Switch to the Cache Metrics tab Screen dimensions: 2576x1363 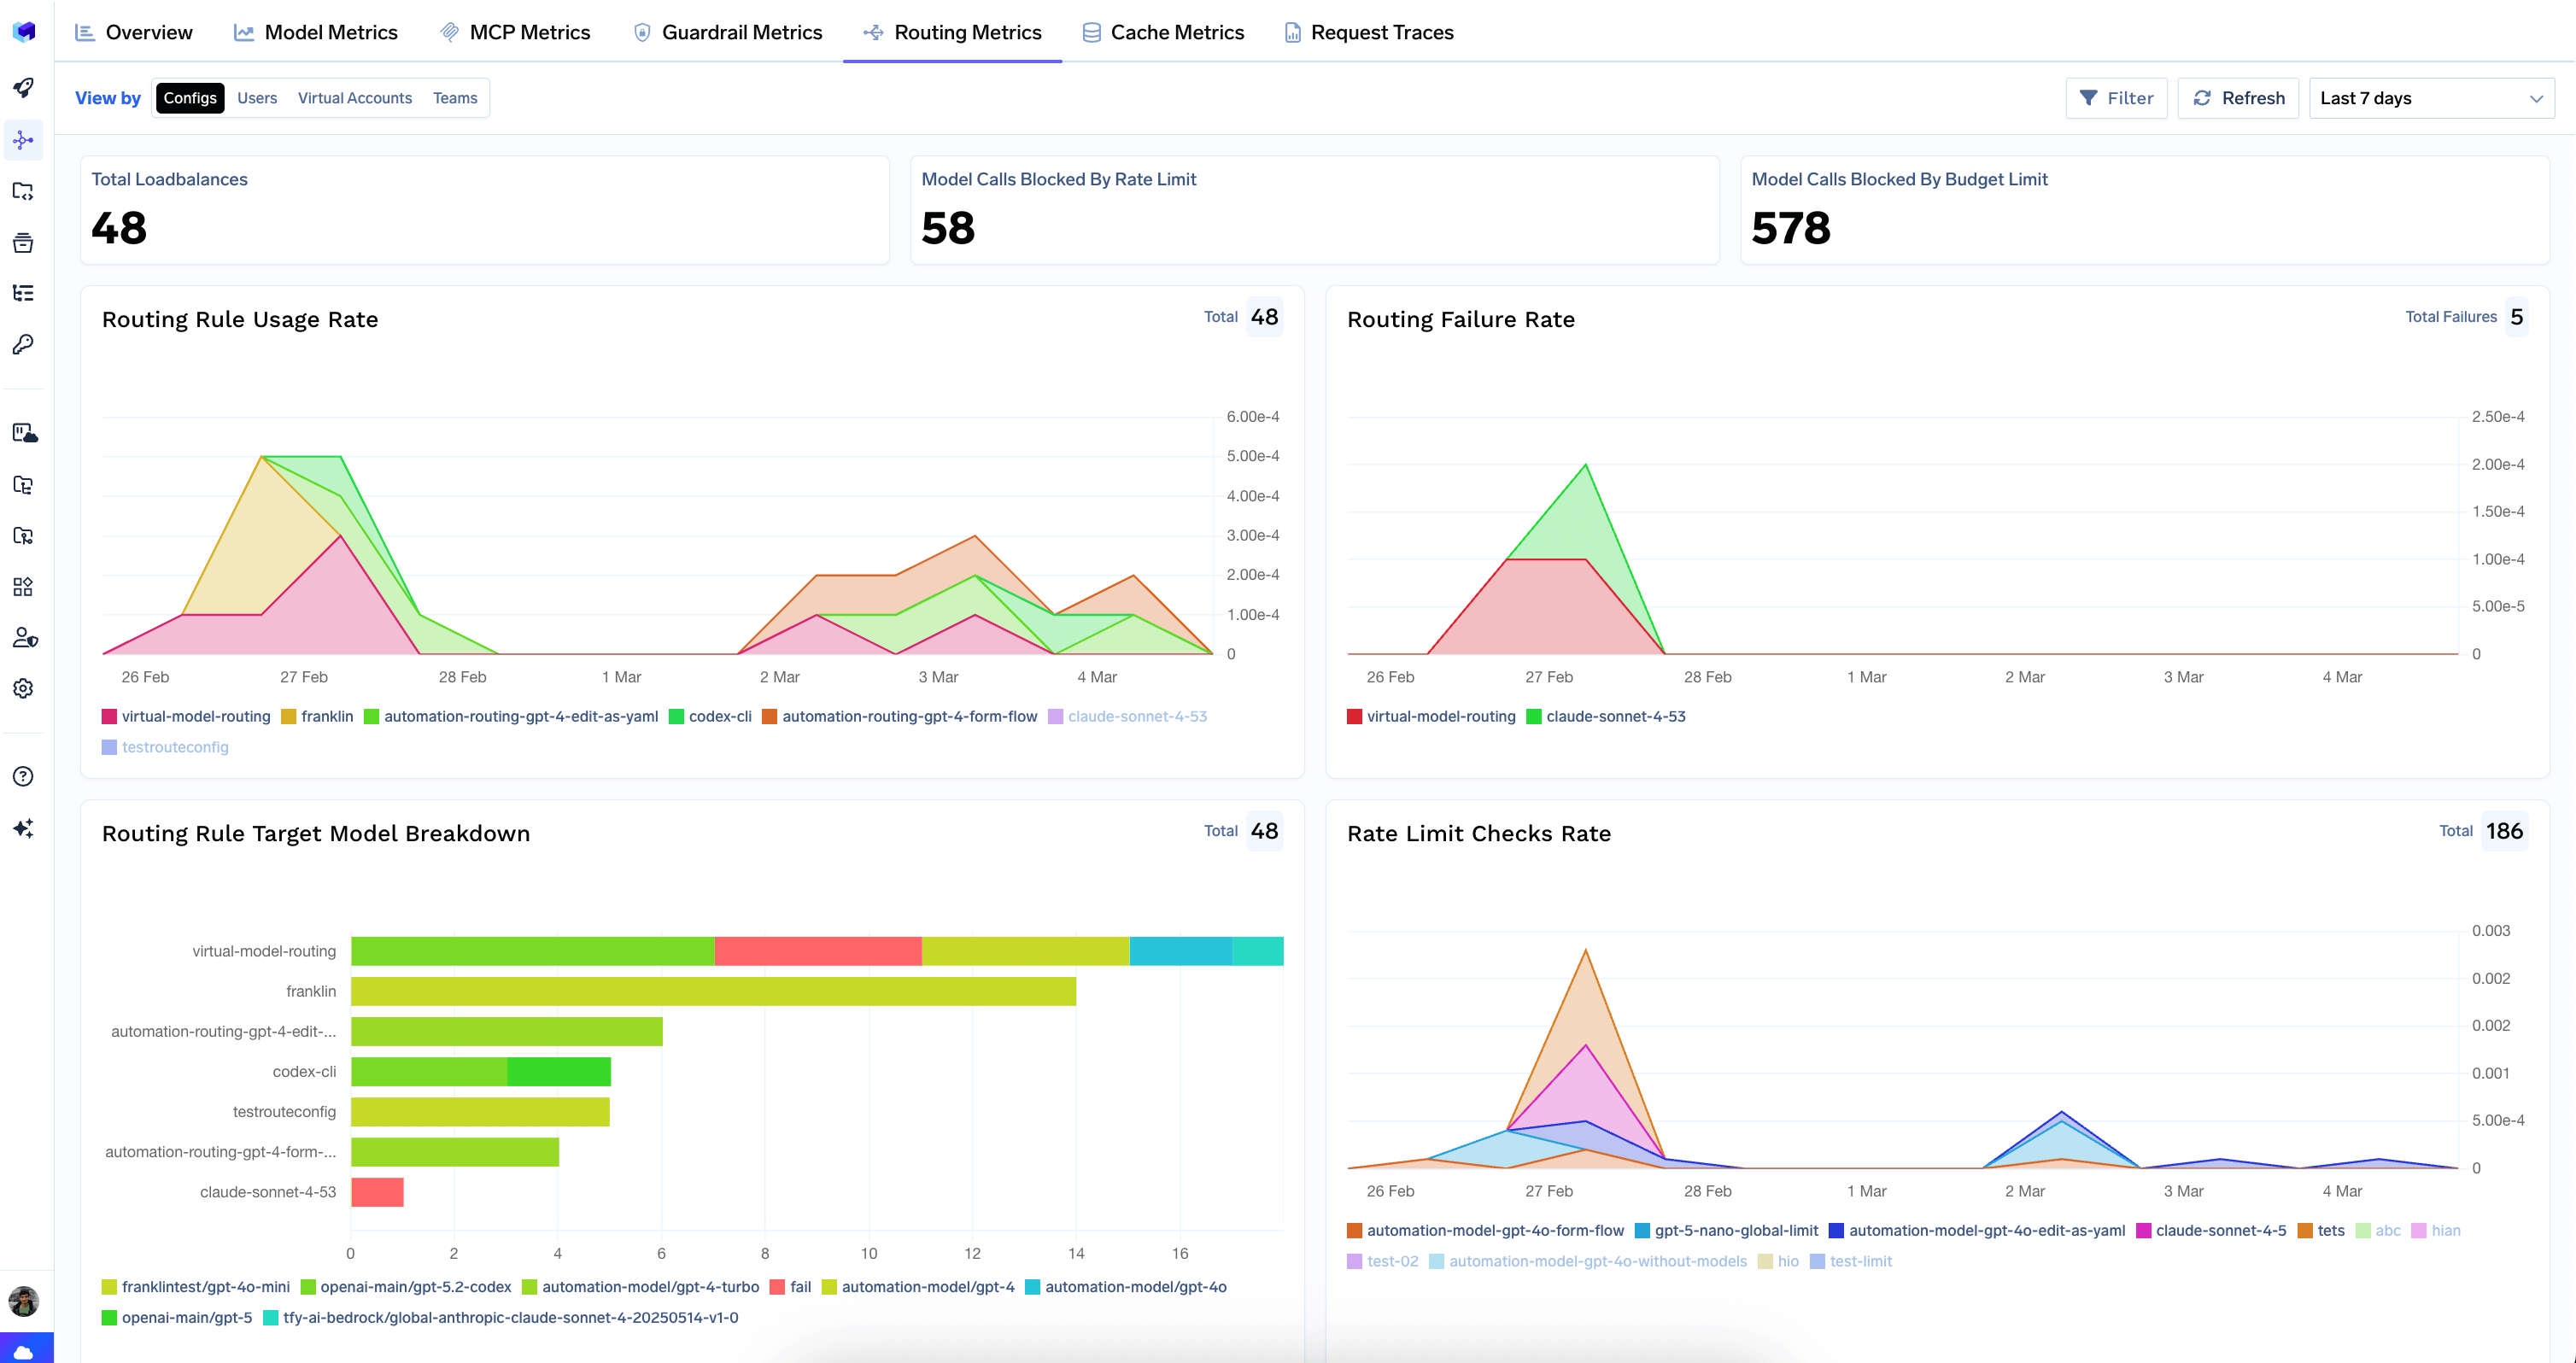1163,31
